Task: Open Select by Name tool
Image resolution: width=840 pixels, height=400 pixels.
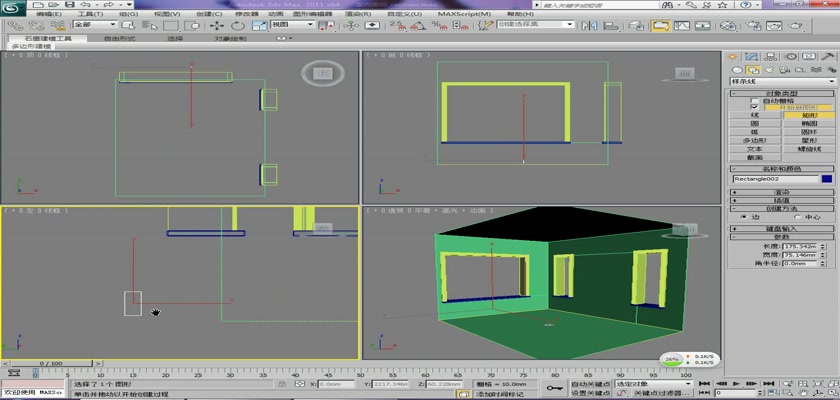Action: tap(149, 25)
